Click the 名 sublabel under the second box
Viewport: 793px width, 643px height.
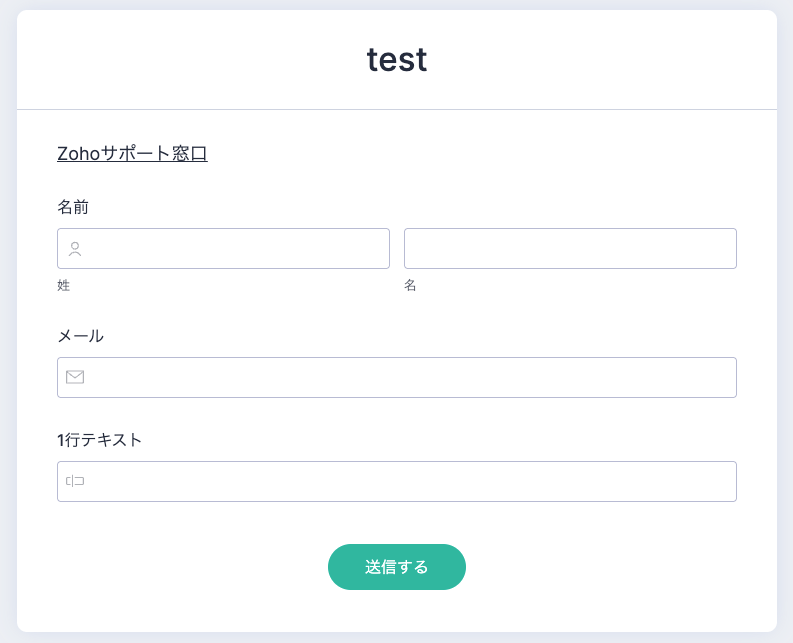pyautogui.click(x=410, y=285)
